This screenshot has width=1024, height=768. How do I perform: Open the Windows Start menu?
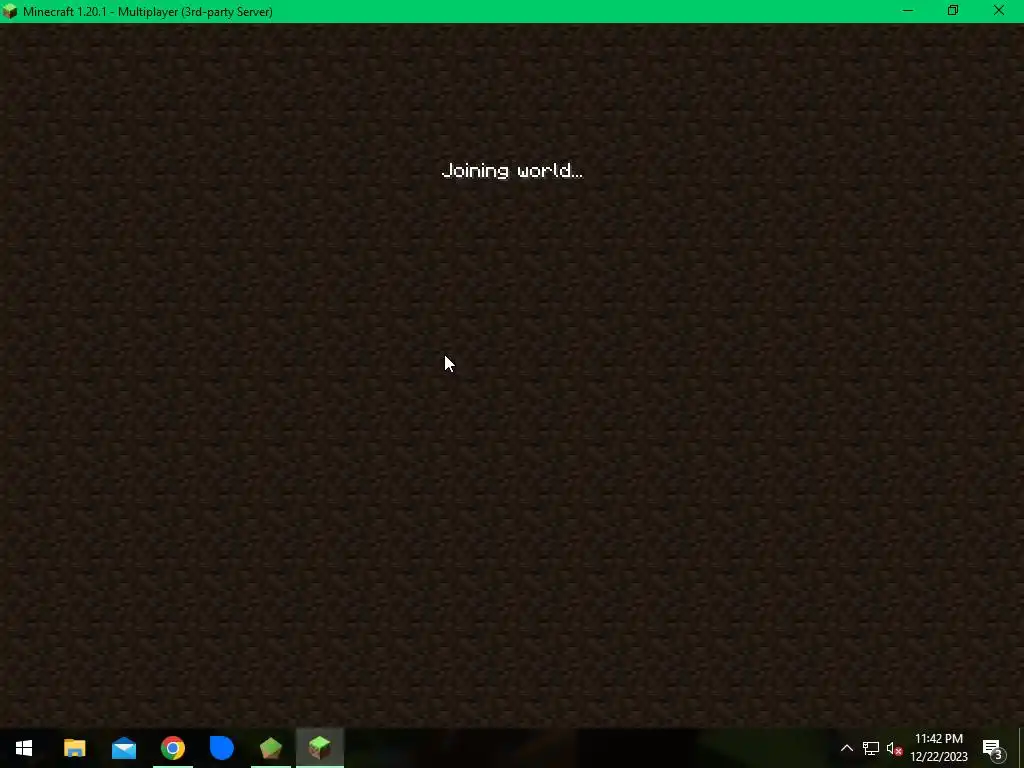24,748
